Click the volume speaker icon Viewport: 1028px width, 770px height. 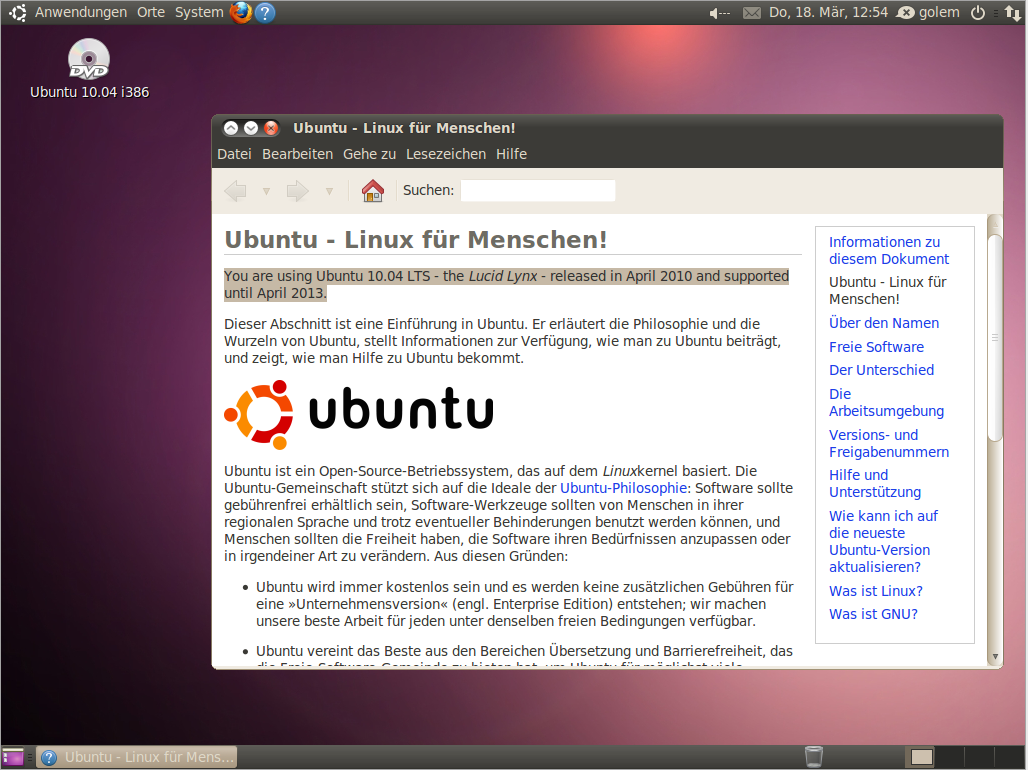click(714, 12)
